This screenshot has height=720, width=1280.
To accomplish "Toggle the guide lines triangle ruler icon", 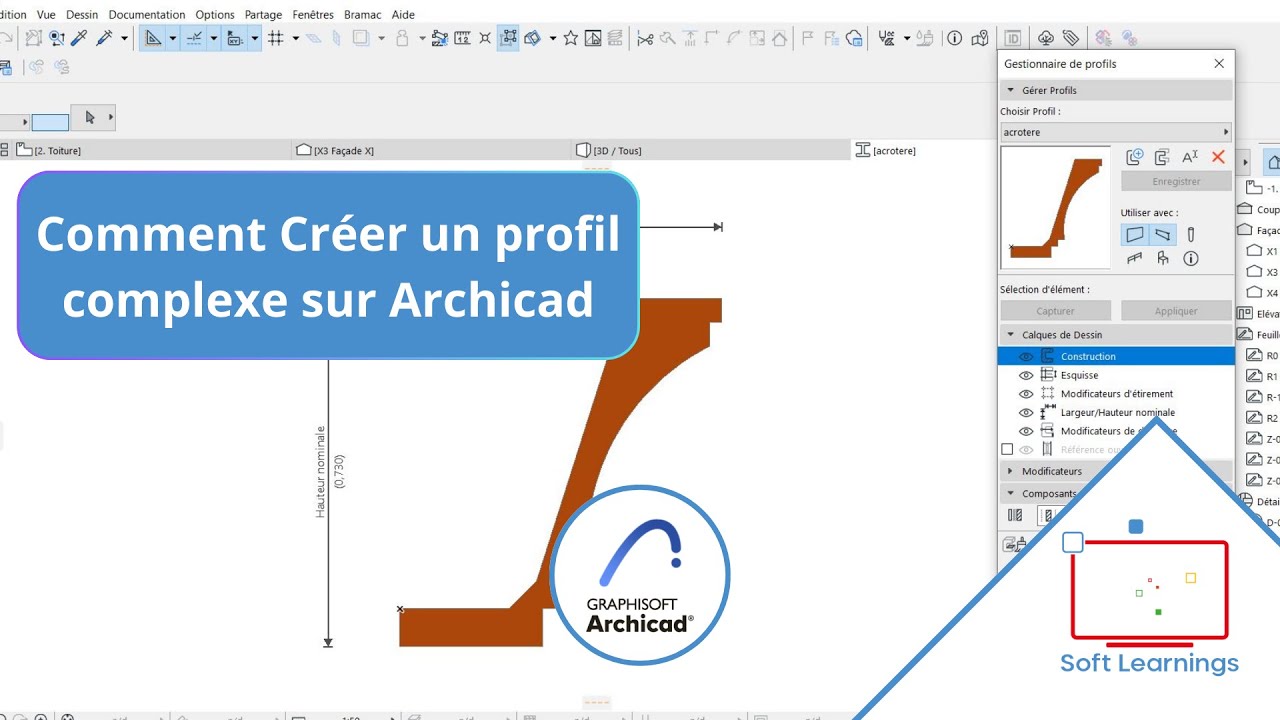I will click(x=153, y=38).
